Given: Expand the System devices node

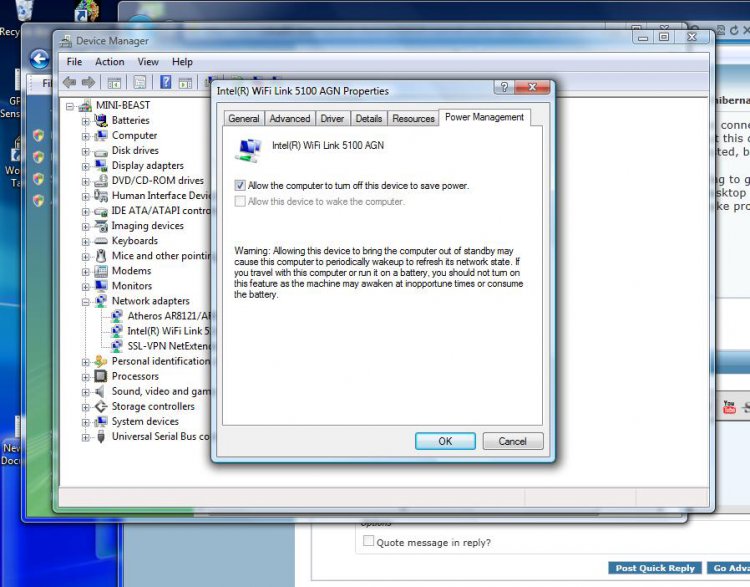Looking at the screenshot, I should click(86, 422).
